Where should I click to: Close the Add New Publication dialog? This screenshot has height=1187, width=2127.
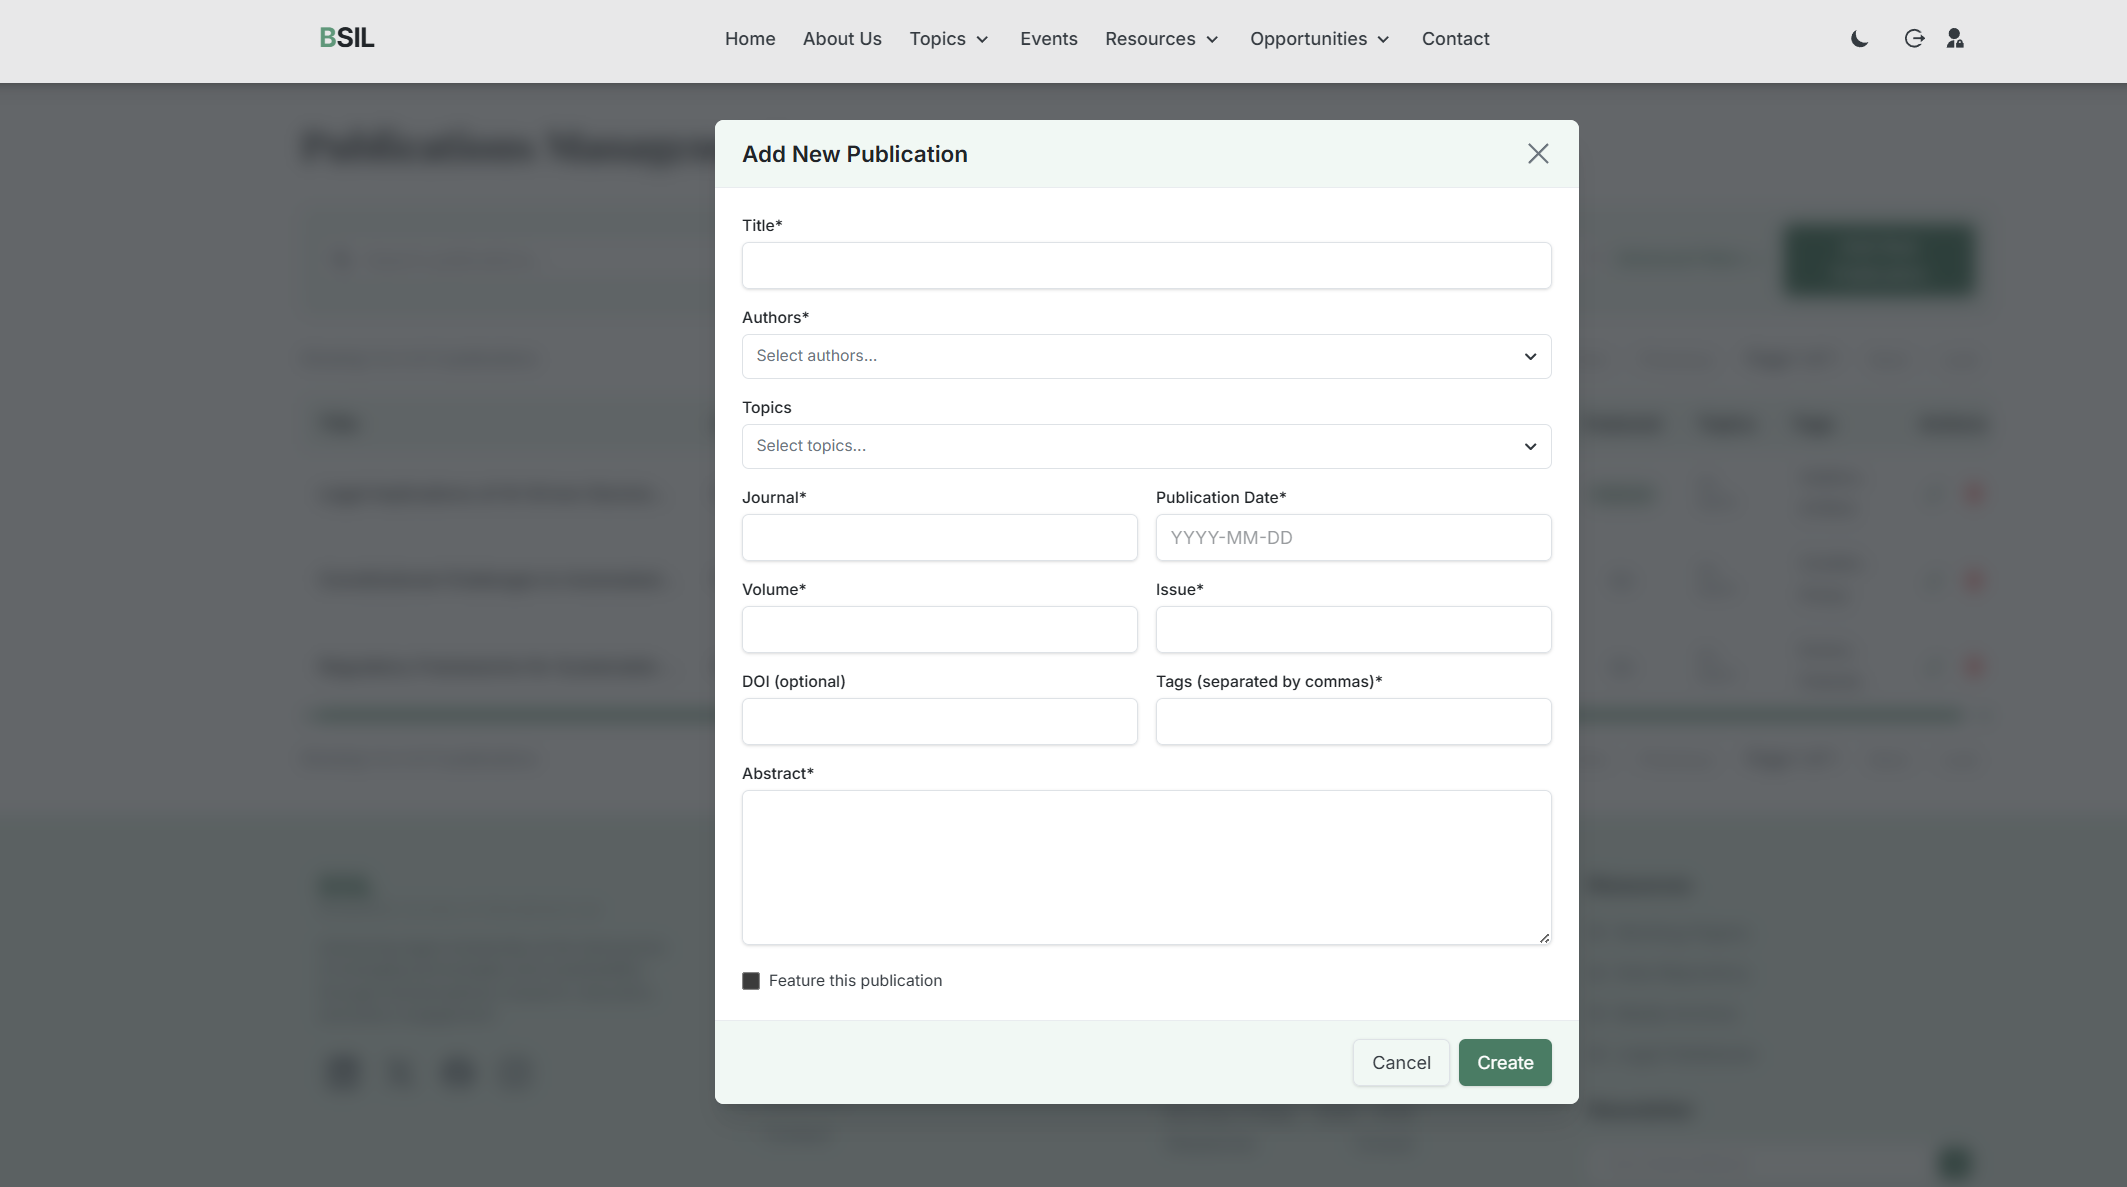click(x=1538, y=154)
